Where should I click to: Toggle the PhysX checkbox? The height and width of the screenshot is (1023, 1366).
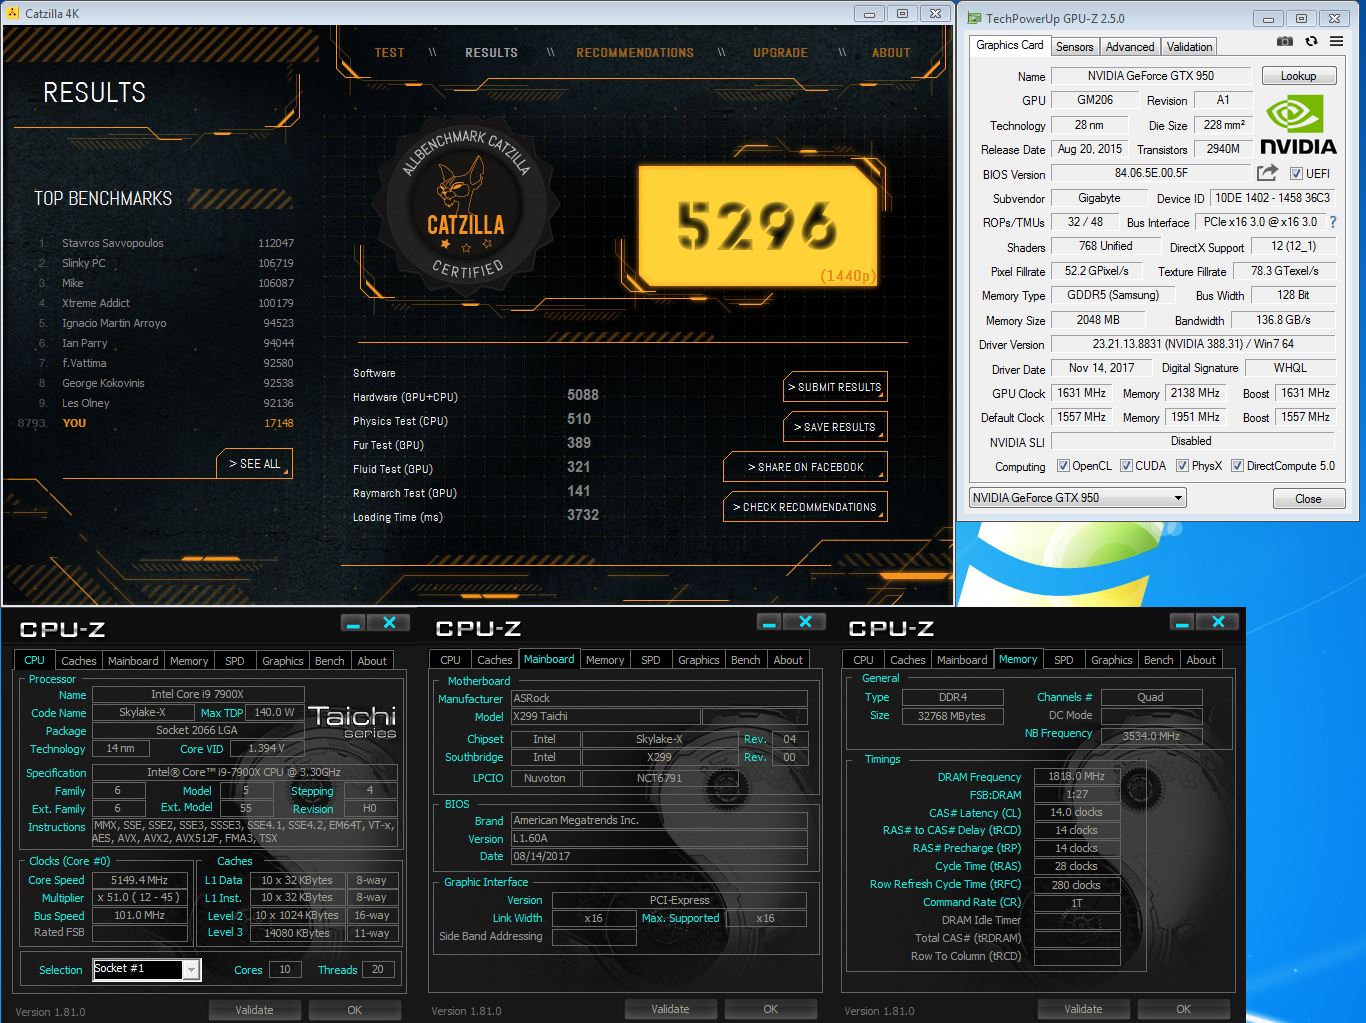click(1182, 466)
